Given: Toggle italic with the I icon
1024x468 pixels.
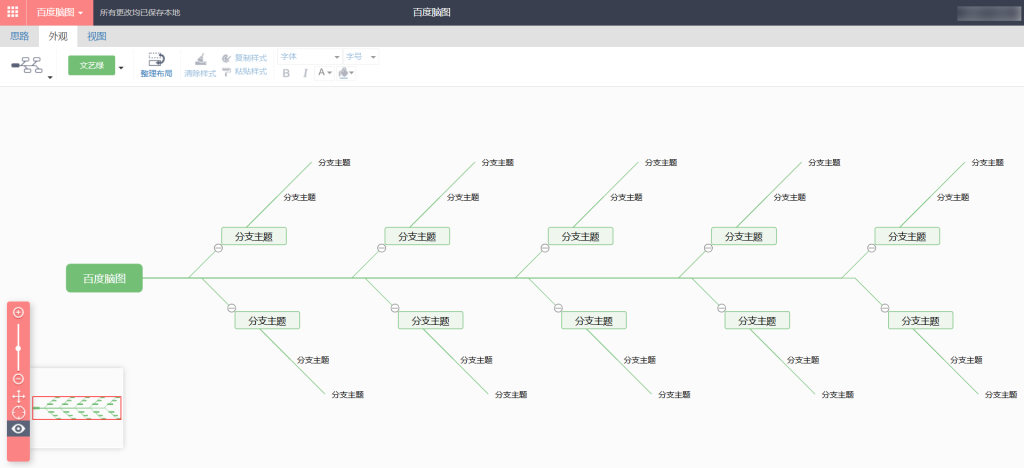Looking at the screenshot, I should pyautogui.click(x=304, y=73).
